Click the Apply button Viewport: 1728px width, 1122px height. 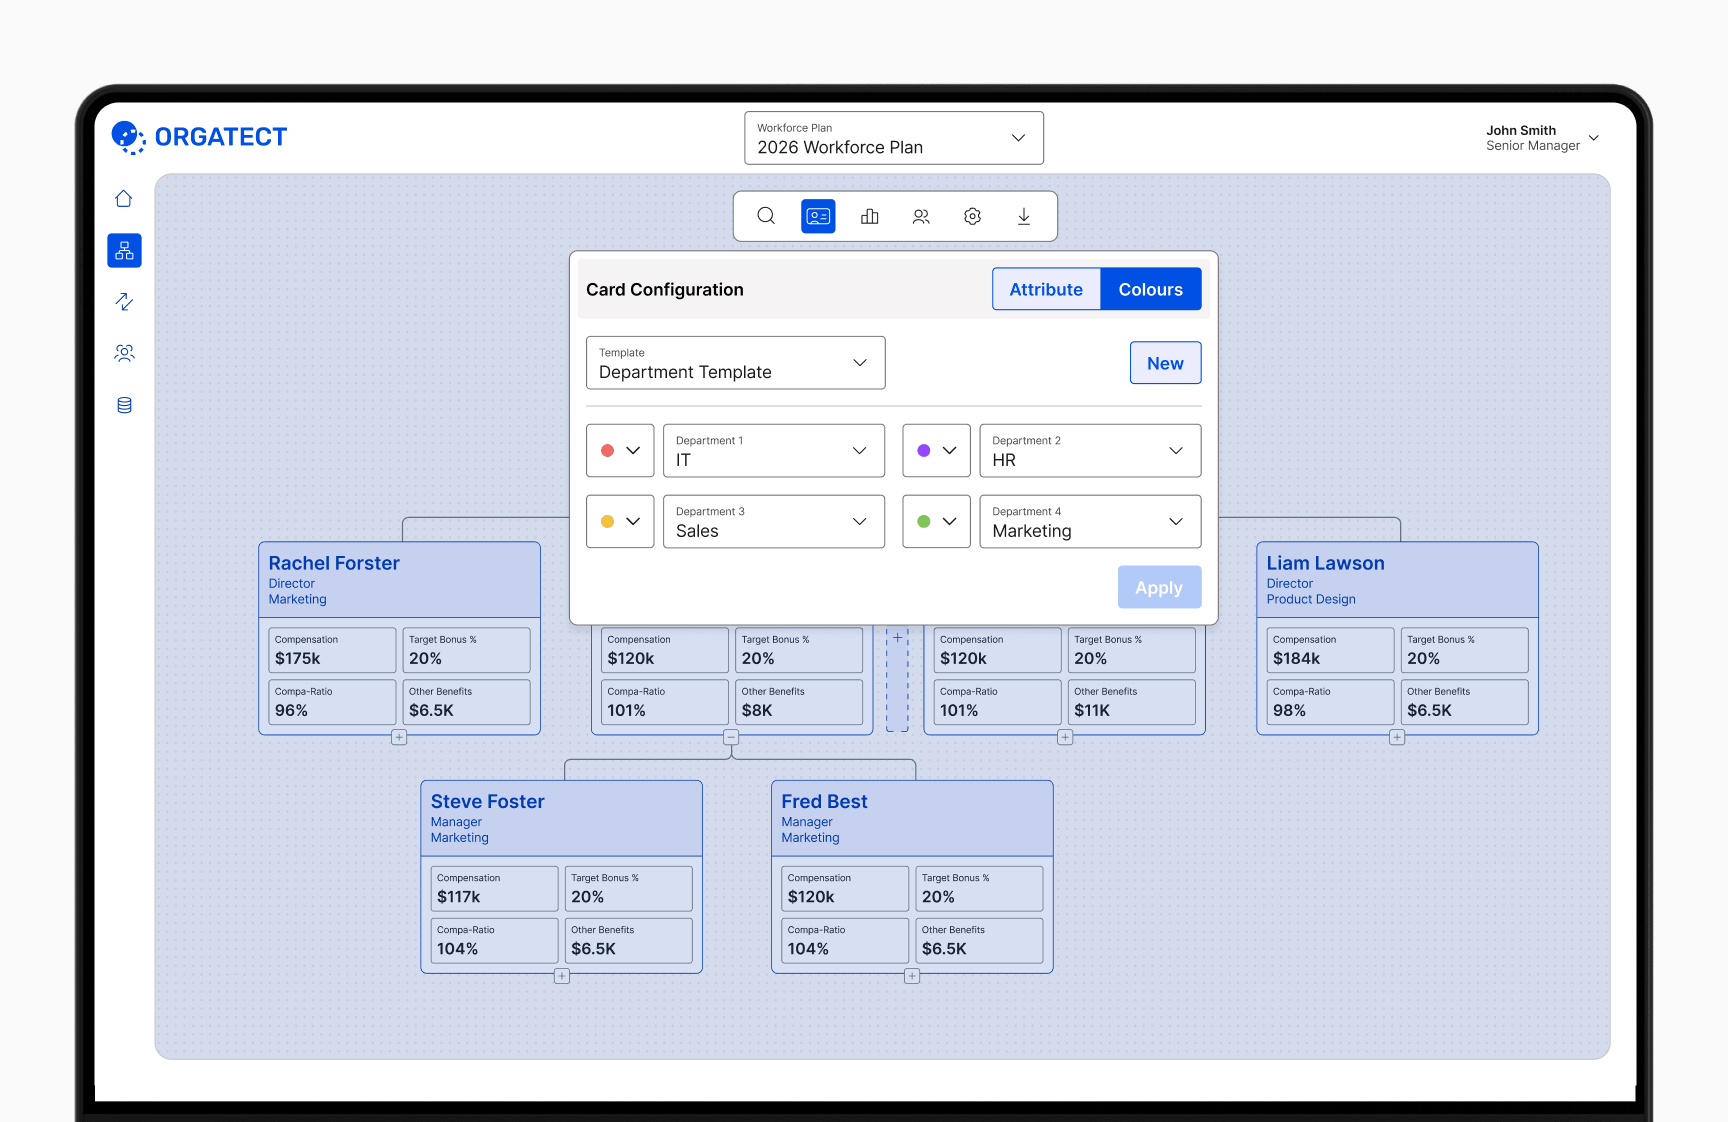tap(1159, 588)
